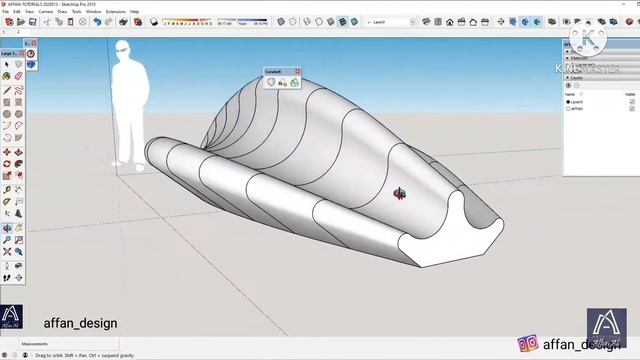640x360 pixels.
Task: Add a new layer plus button
Action: coord(569,85)
